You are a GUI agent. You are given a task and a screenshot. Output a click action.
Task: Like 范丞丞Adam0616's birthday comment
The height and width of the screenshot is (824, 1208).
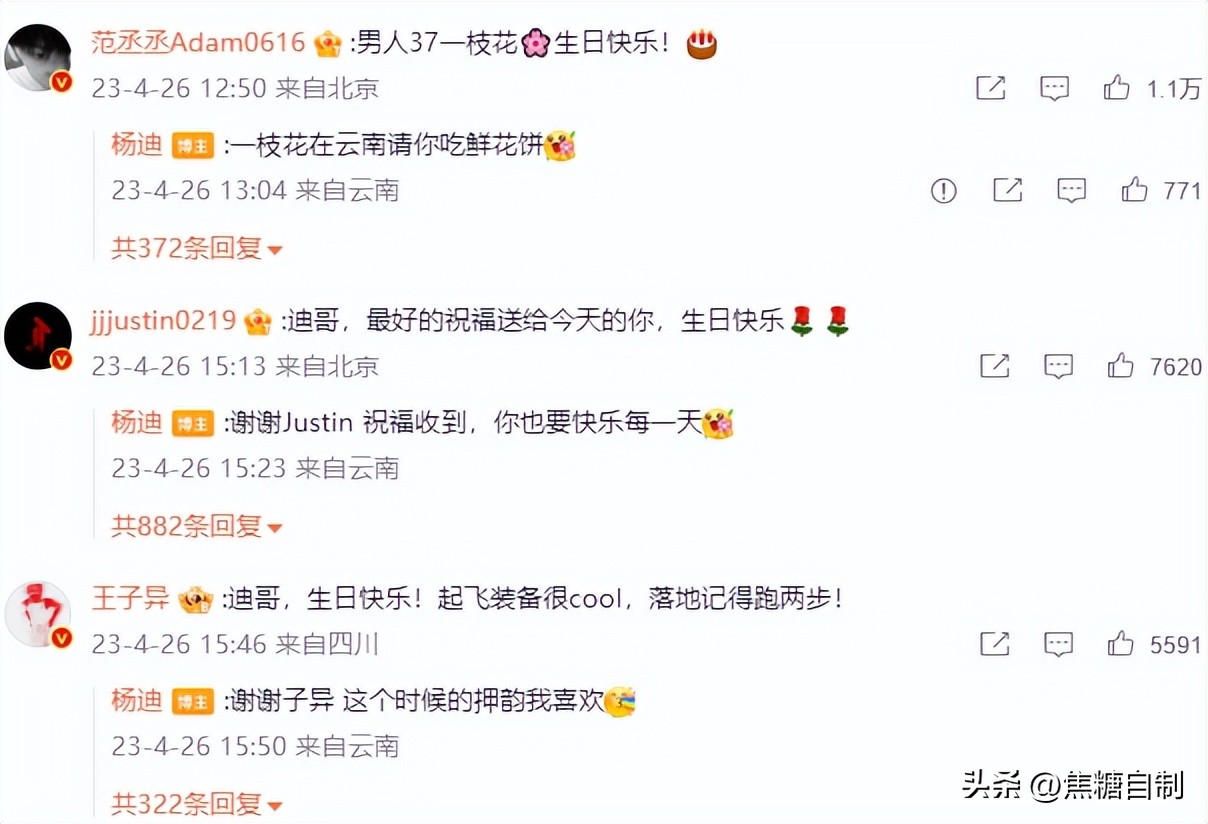(1116, 88)
